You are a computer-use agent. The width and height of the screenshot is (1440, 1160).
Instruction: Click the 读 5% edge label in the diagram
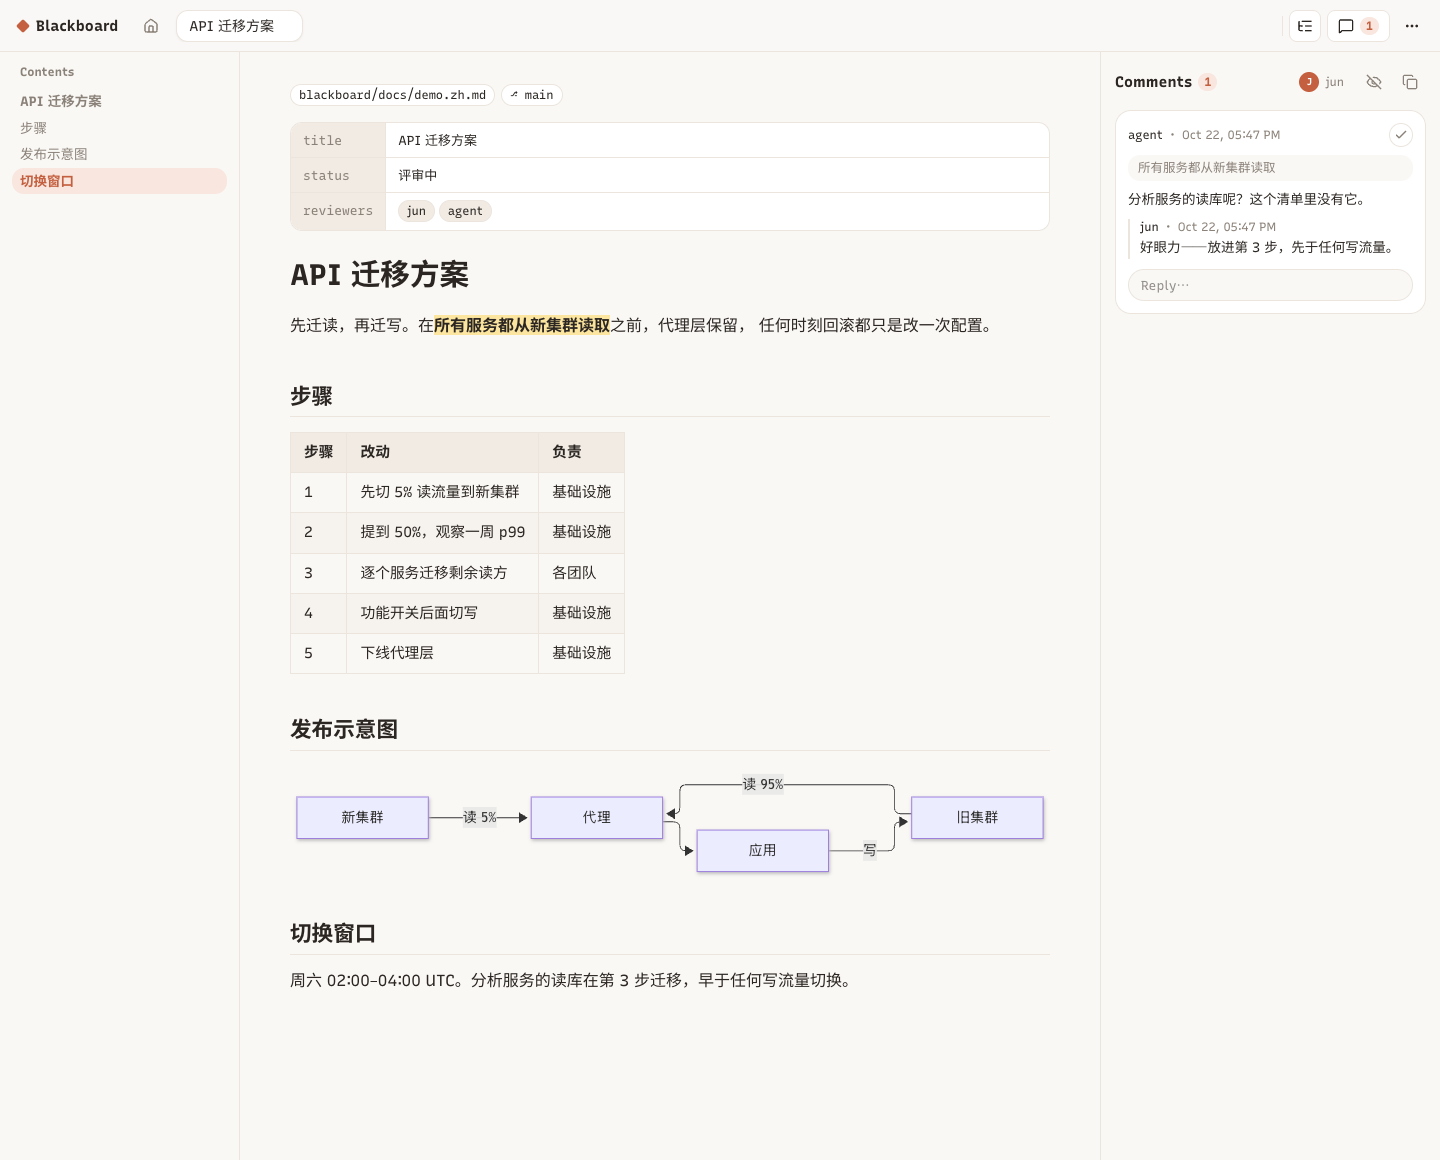pyautogui.click(x=480, y=817)
